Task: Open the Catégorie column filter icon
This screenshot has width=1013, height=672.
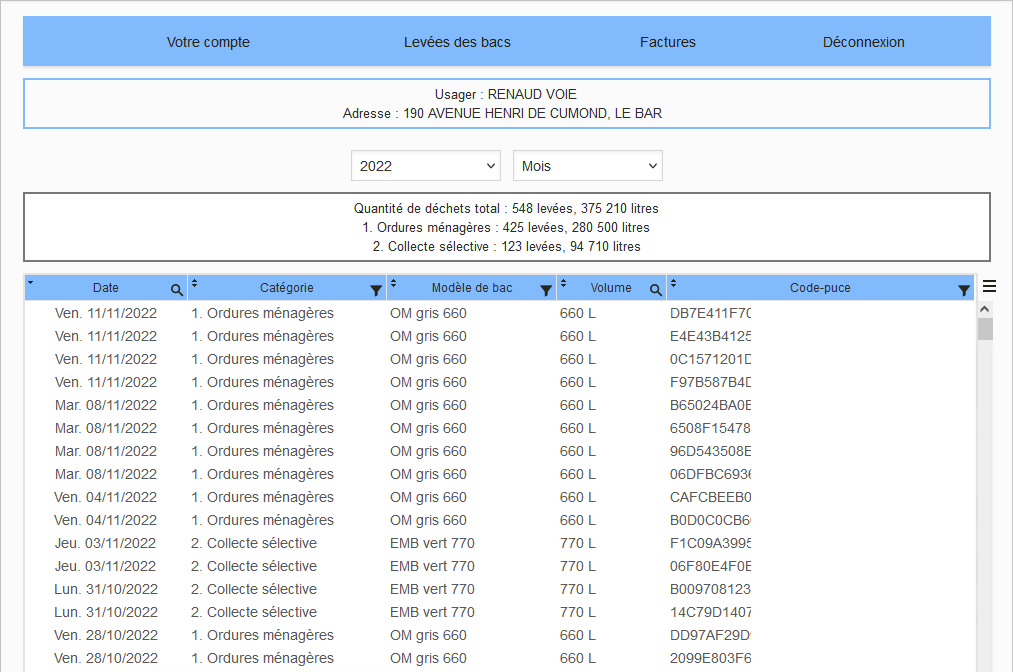Action: 376,290
